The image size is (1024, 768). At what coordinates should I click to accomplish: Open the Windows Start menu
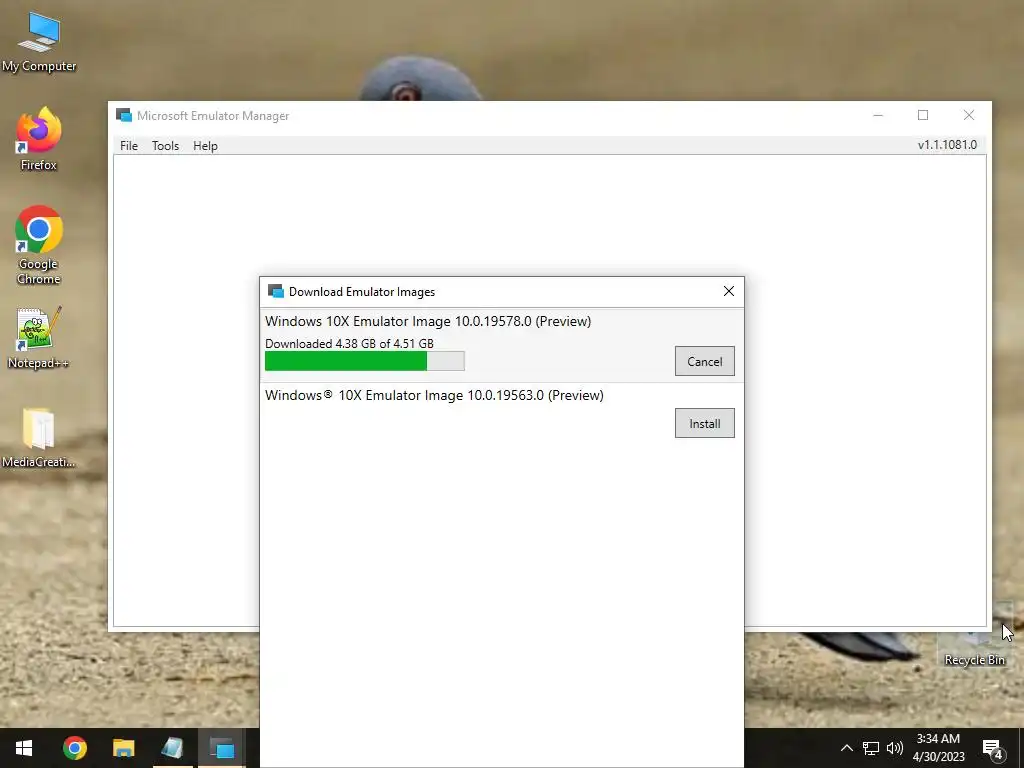coord(24,748)
